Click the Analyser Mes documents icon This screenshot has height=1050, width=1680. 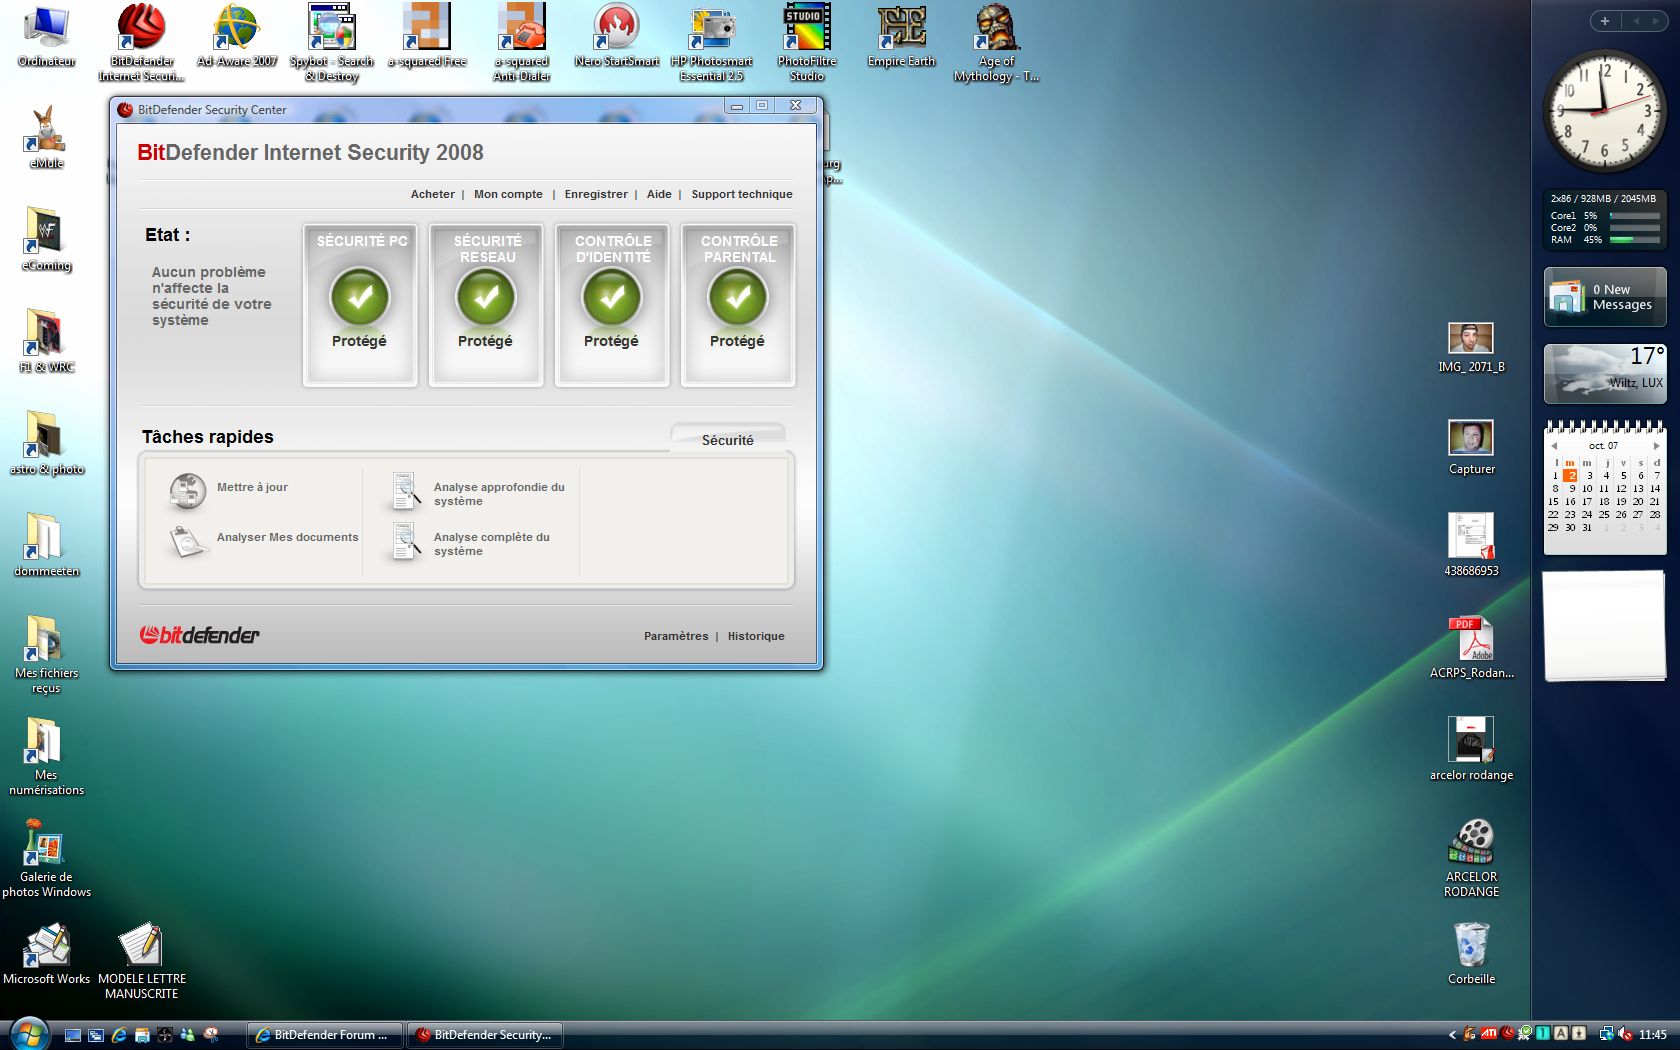tap(187, 541)
